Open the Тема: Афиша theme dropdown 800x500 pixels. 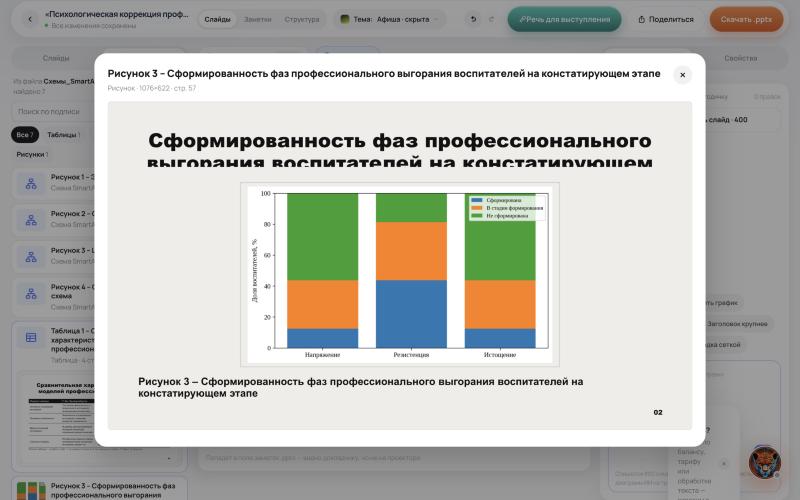tap(391, 19)
